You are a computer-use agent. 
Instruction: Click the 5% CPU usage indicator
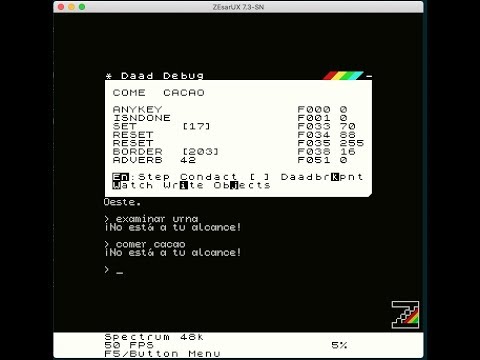point(339,345)
